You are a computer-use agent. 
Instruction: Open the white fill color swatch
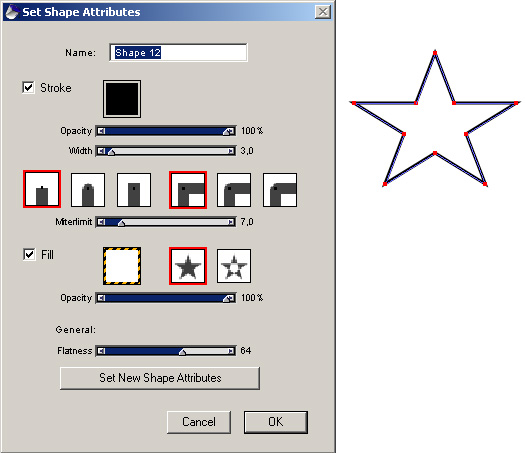[122, 266]
